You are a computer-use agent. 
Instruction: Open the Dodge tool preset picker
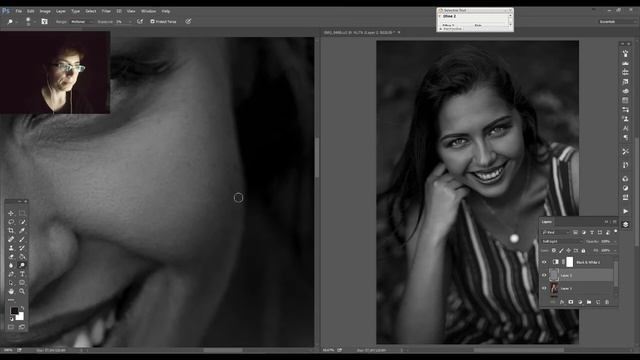pos(16,21)
